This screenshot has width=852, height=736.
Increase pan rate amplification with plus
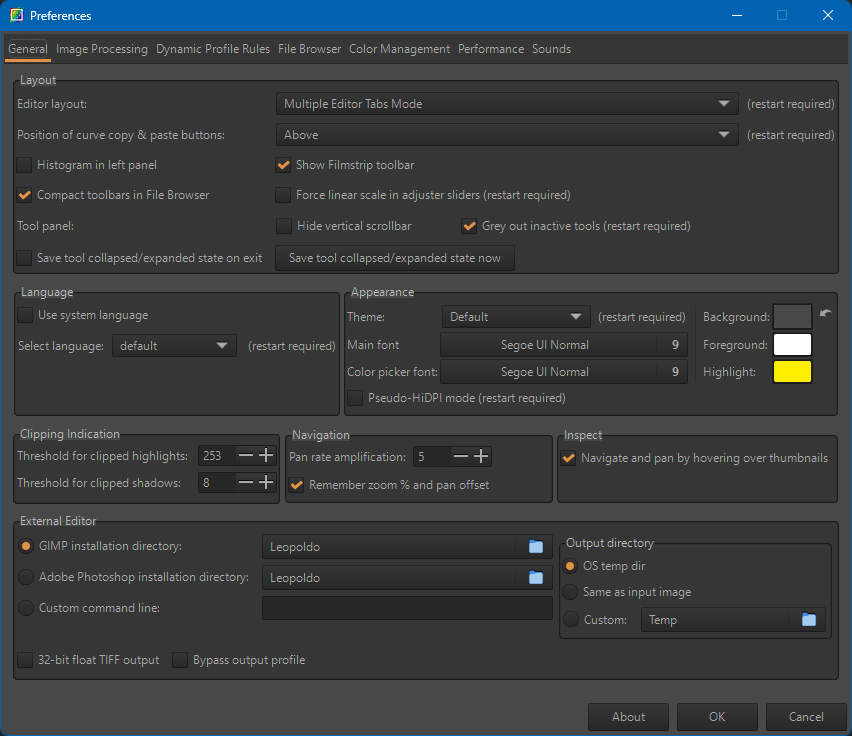pos(481,457)
